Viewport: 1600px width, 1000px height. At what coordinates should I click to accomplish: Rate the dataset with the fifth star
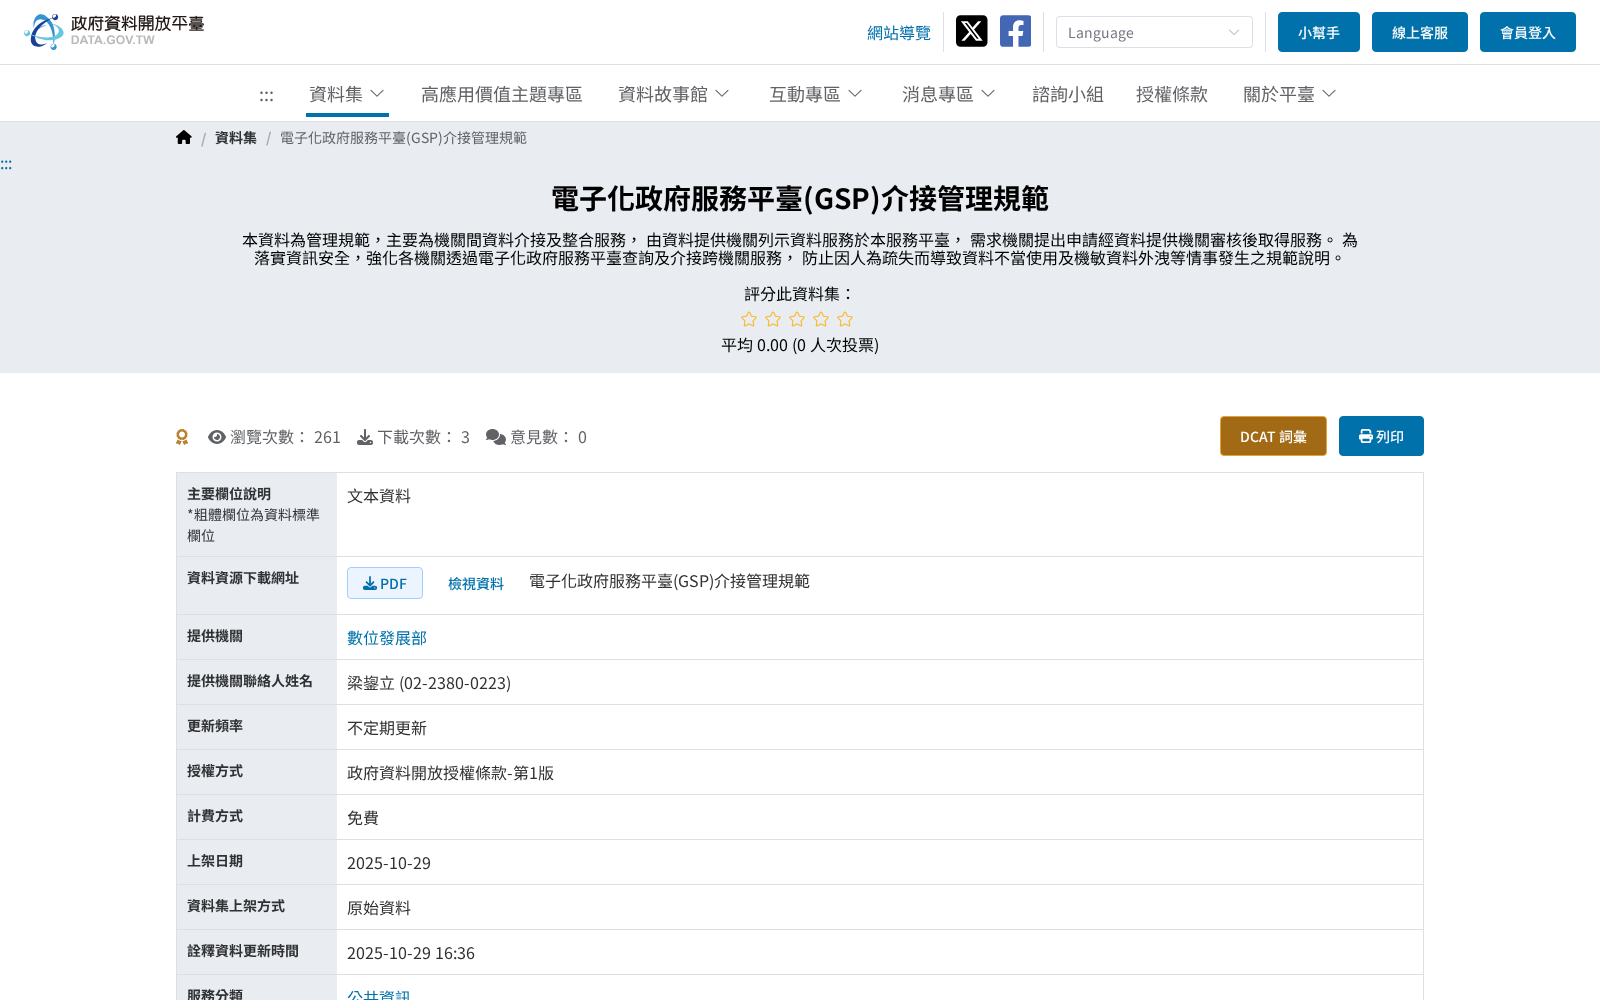click(845, 319)
